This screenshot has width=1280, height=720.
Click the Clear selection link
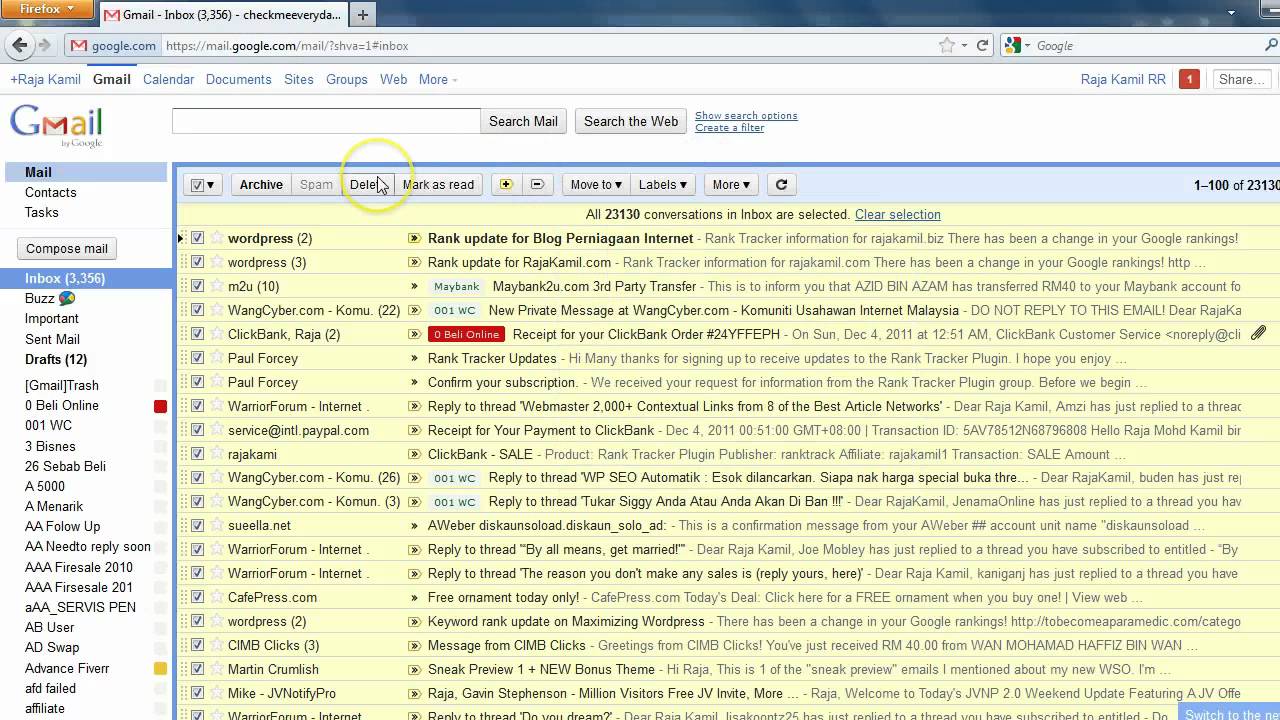[x=897, y=214]
